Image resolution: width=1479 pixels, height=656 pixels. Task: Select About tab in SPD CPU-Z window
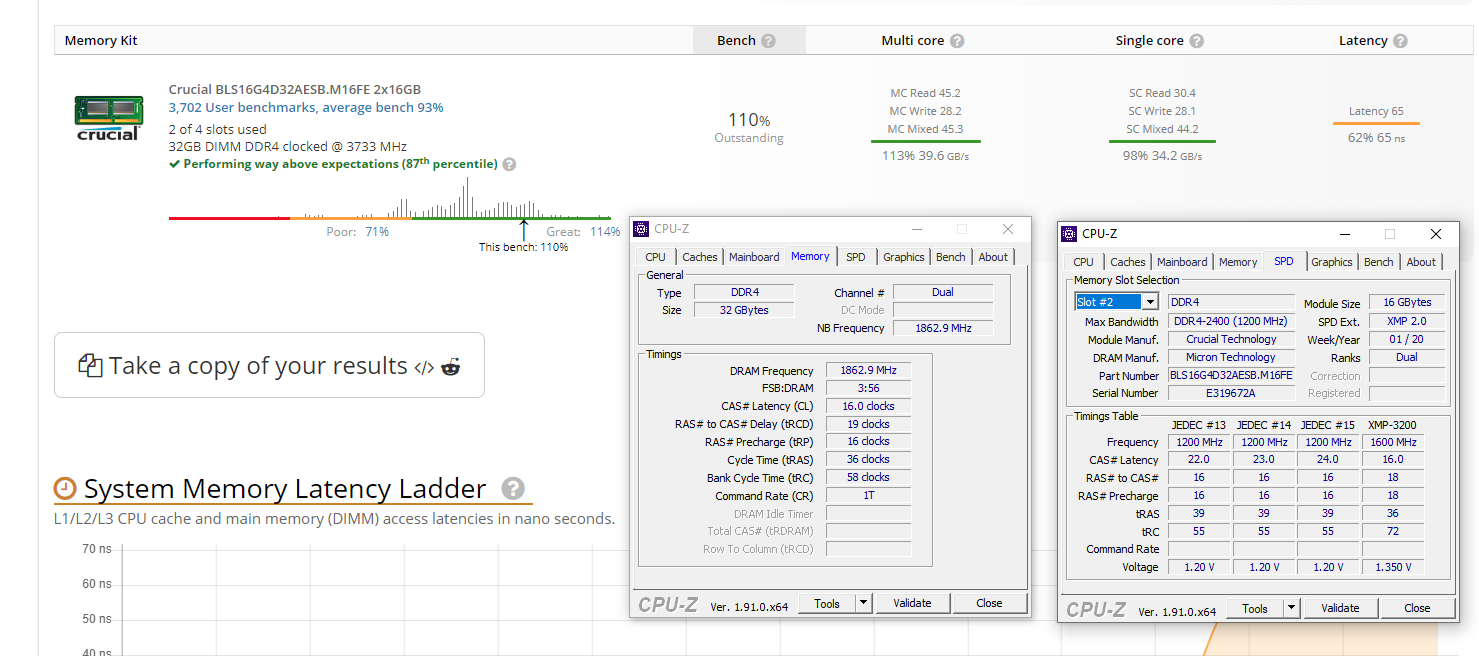(1421, 262)
